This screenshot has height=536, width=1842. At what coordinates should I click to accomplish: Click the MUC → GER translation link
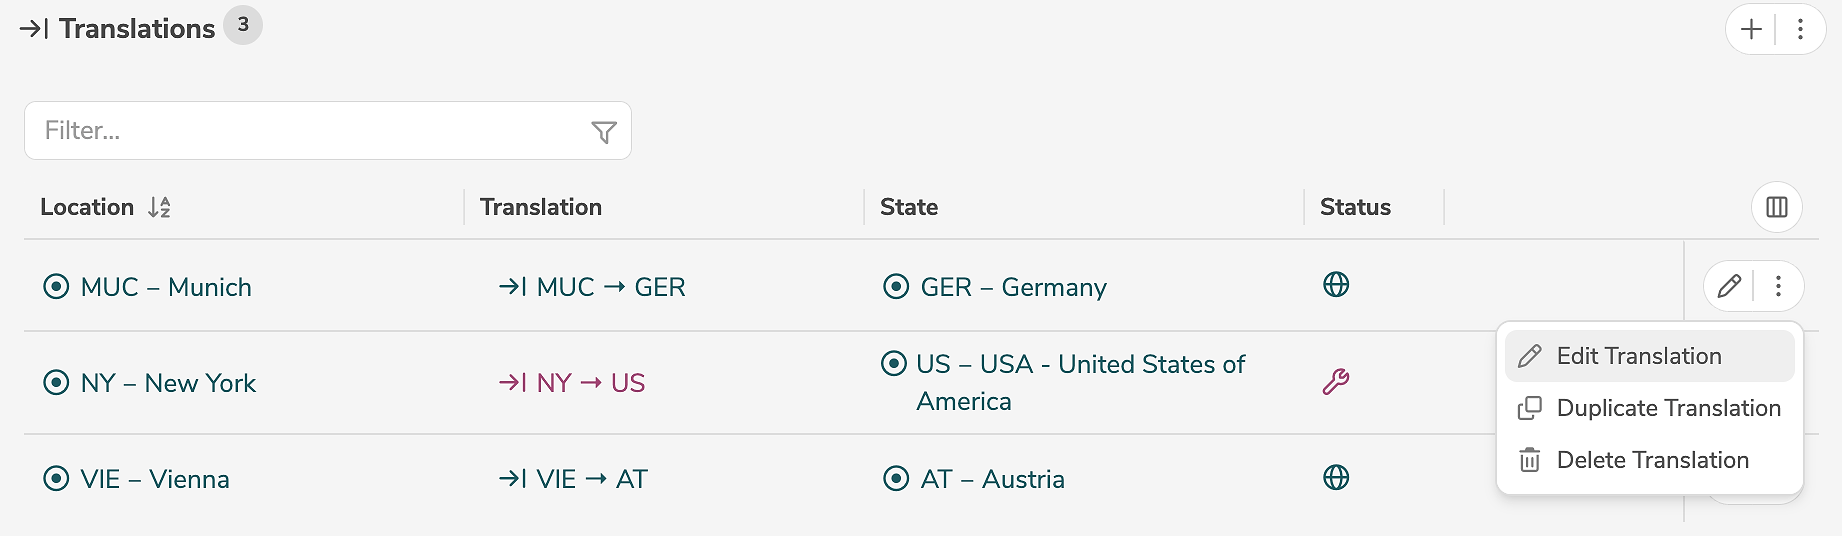[x=592, y=287]
